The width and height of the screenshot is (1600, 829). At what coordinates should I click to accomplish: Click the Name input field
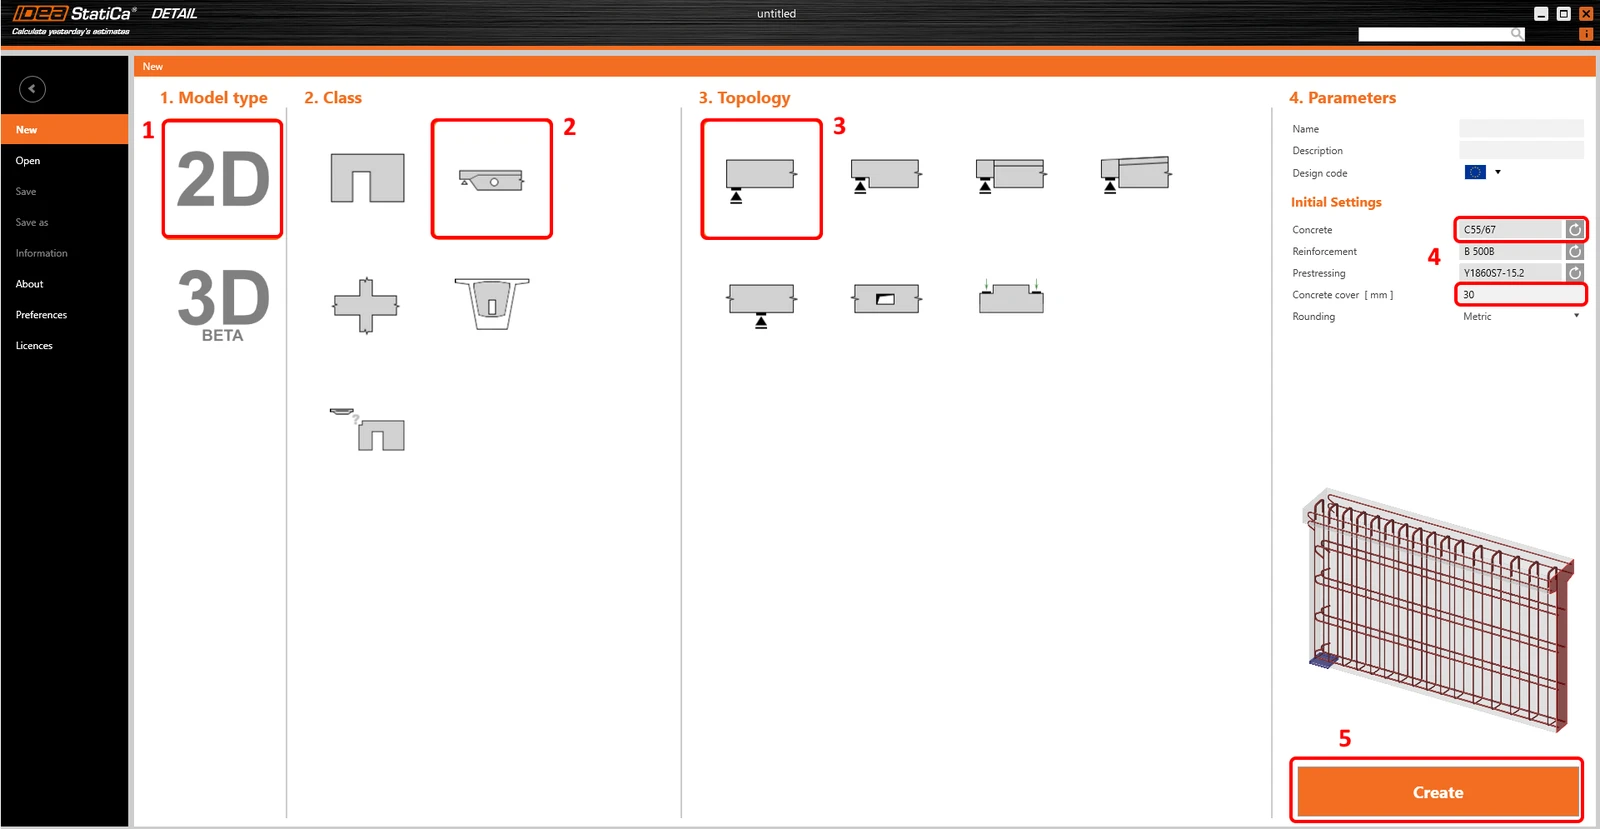(1521, 128)
